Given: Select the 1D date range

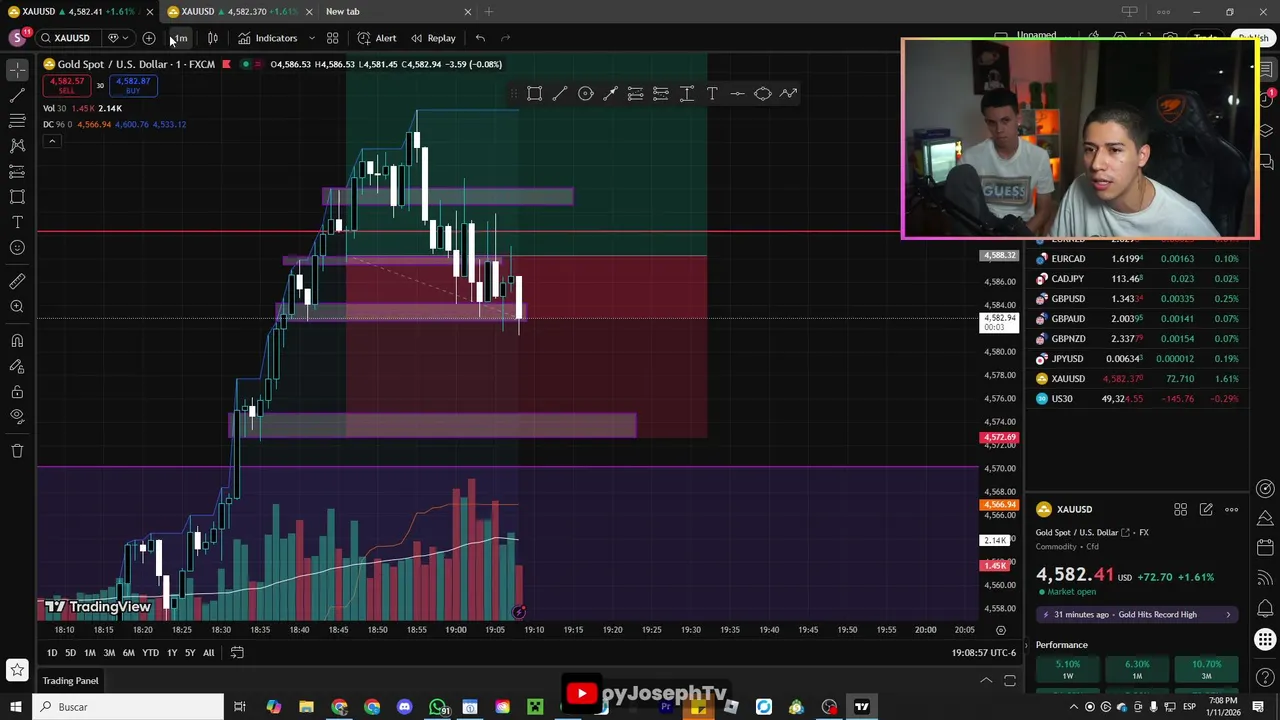Looking at the screenshot, I should (52, 653).
